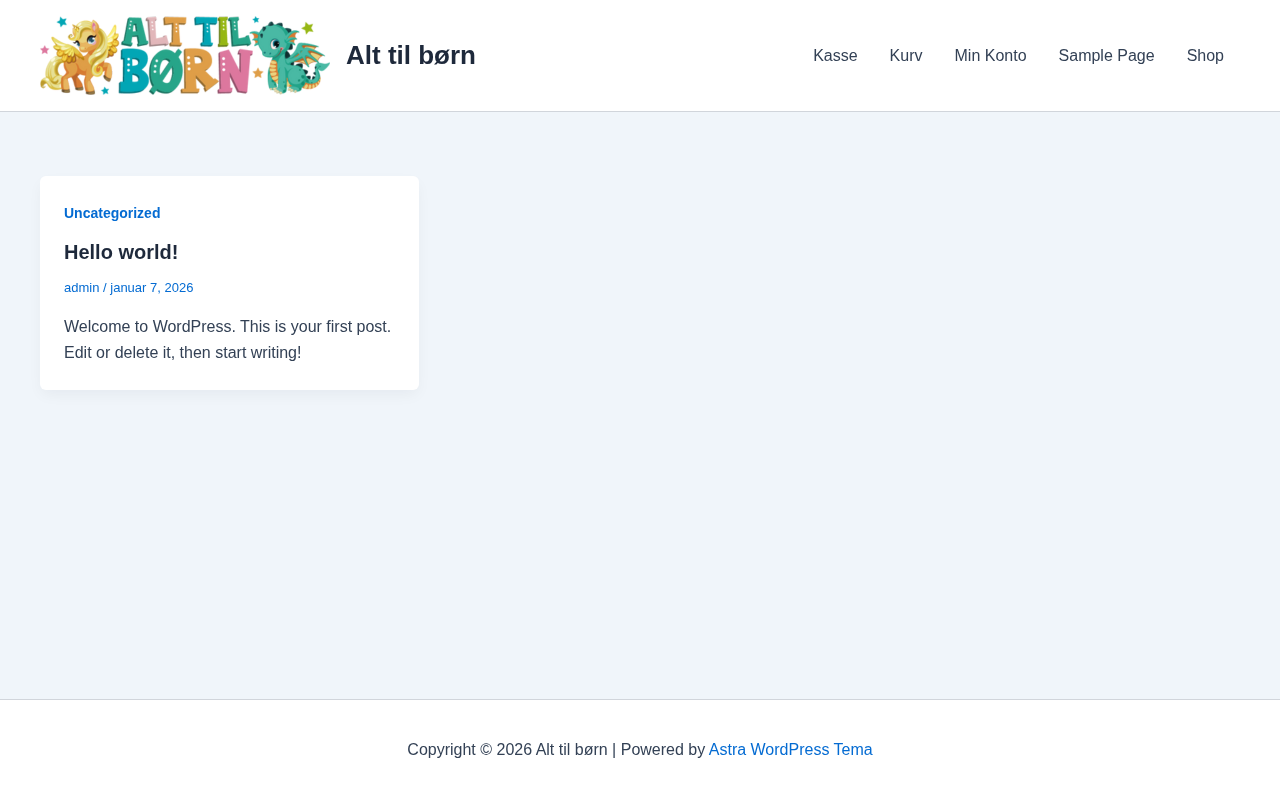Navigate to the Shop menu item
This screenshot has width=1280, height=800.
click(1205, 56)
